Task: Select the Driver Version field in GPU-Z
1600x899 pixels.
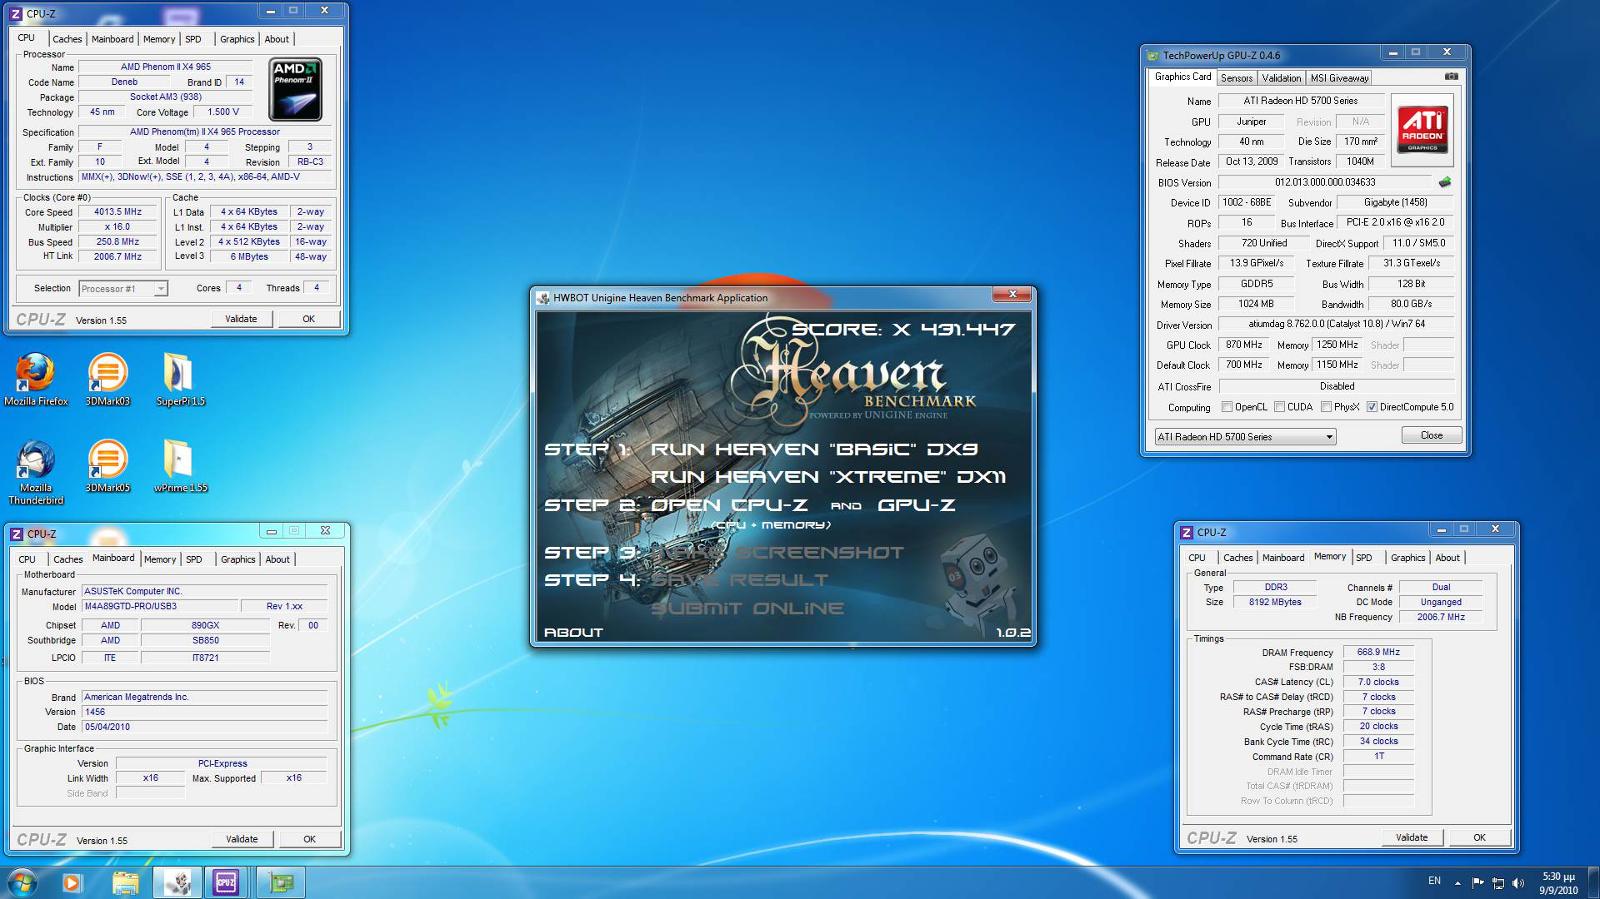Action: coord(1336,324)
